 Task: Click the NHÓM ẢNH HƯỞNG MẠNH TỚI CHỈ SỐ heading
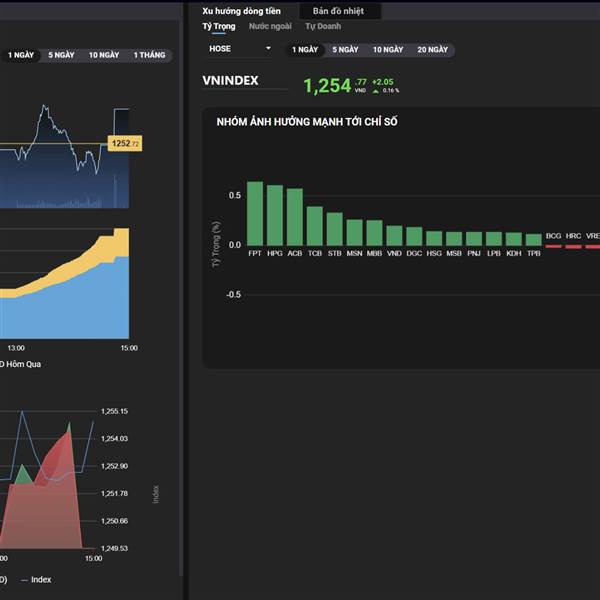(307, 122)
